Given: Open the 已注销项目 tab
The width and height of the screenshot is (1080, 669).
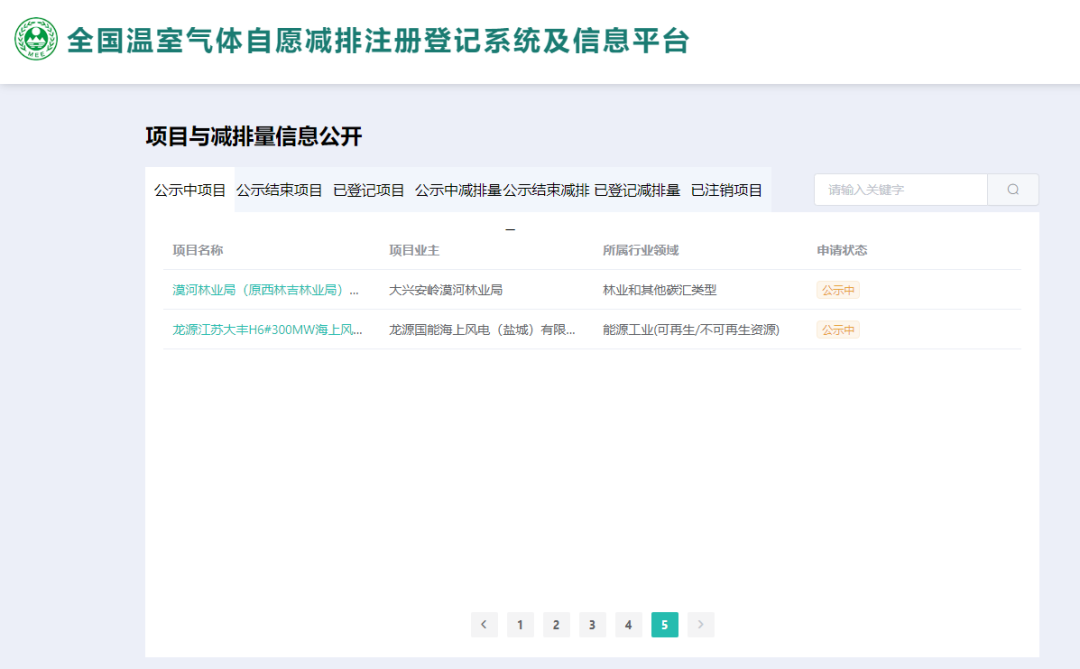Looking at the screenshot, I should click(727, 190).
